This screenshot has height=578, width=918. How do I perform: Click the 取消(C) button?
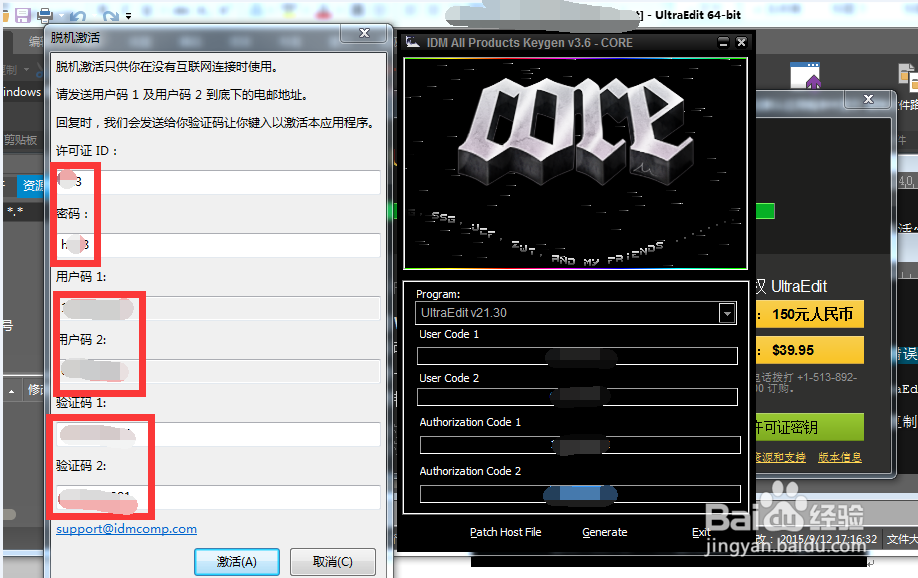coord(333,562)
